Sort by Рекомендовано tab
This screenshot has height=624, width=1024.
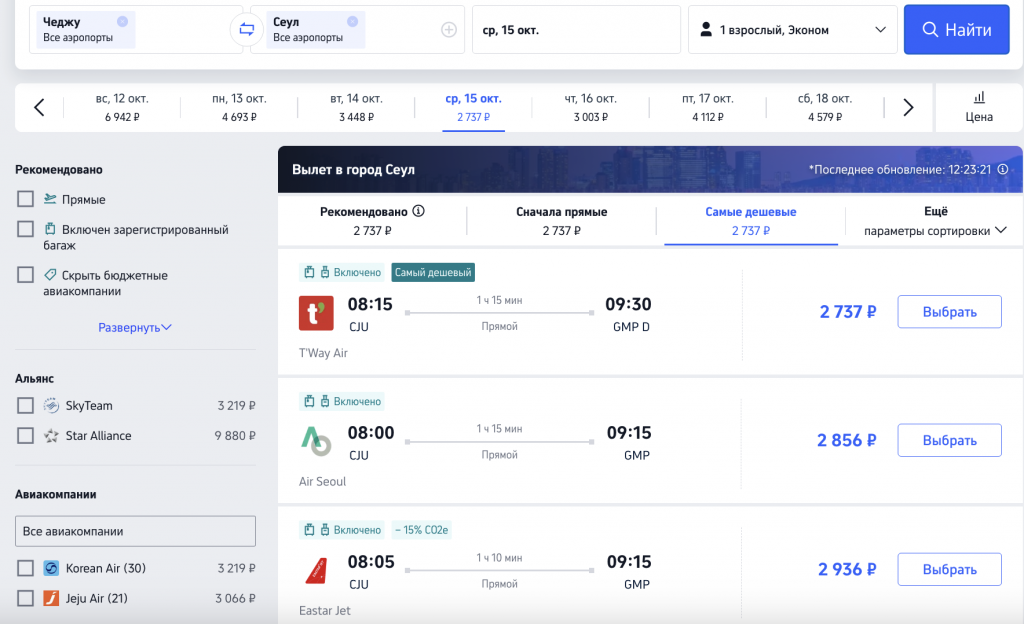pyautogui.click(x=372, y=221)
